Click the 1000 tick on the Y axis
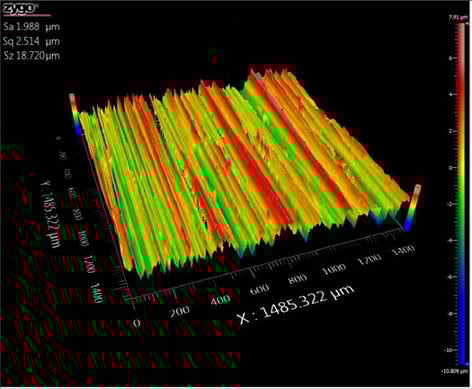Viewport: 472px width, 389px height. pyautogui.click(x=84, y=238)
